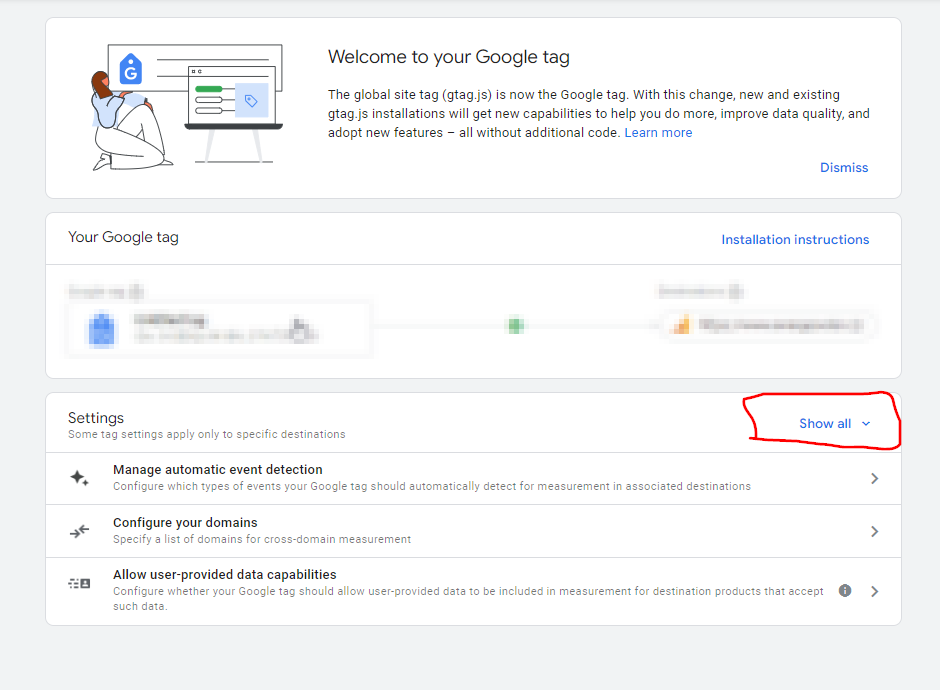
Task: Click the blurred copy icon beside the tag ID
Action: tap(299, 326)
